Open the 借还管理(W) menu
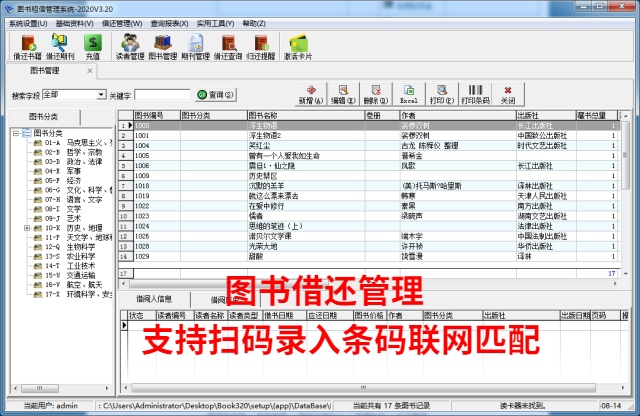Image resolution: width=640 pixels, height=416 pixels. pos(122,24)
